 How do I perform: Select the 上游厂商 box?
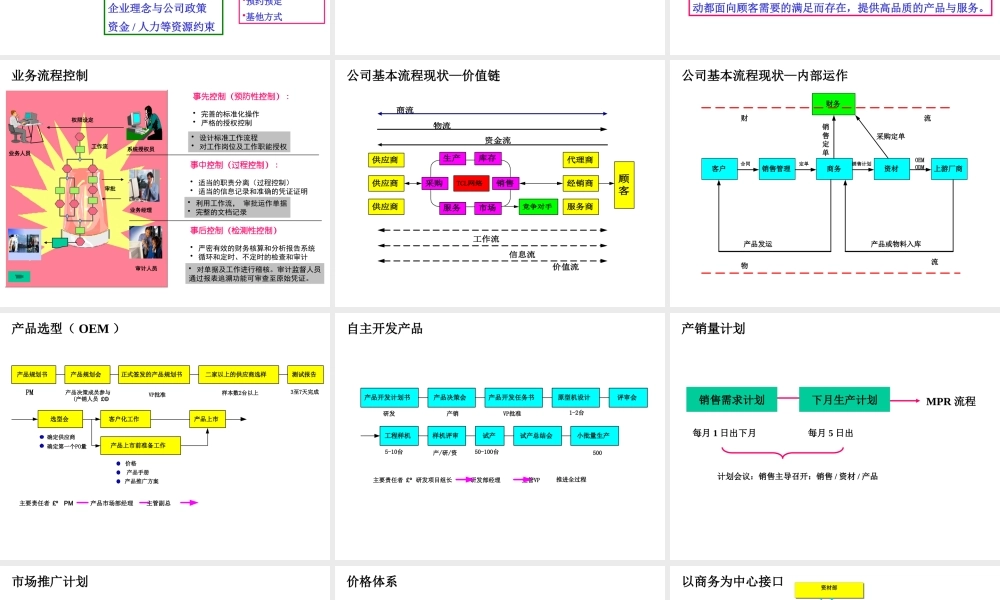click(948, 169)
